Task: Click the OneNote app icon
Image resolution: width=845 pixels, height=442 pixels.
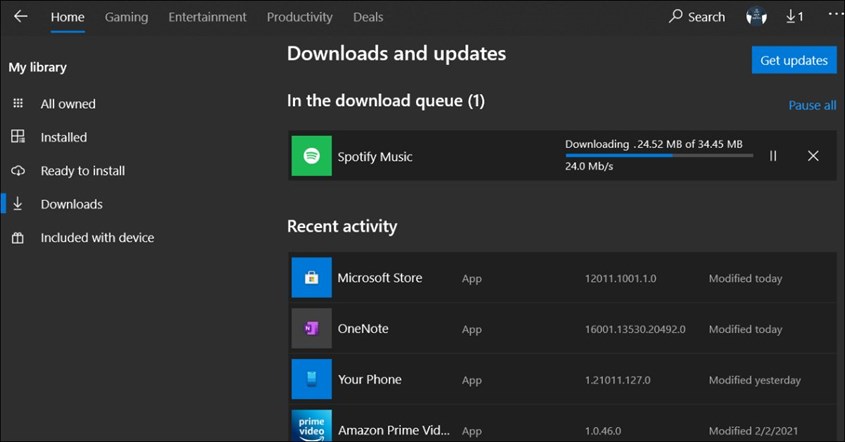Action: pos(311,328)
